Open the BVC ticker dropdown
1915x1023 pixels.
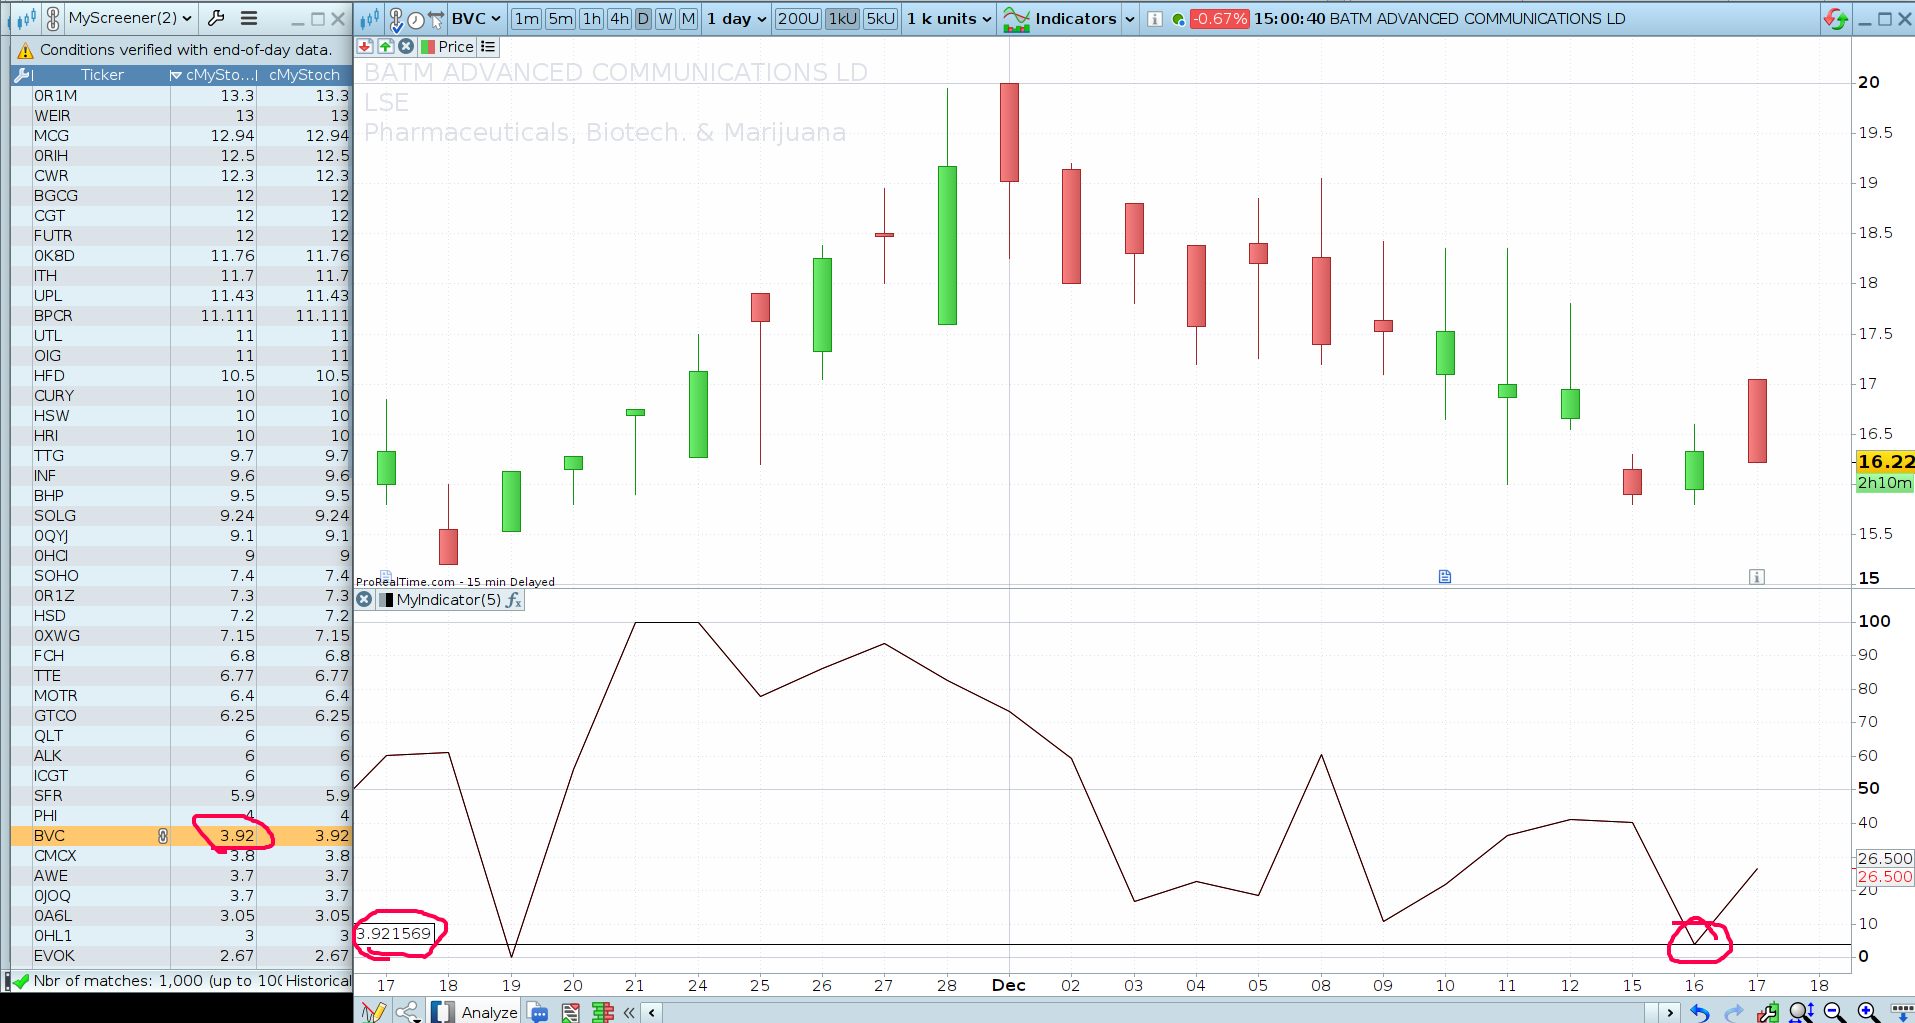[476, 18]
